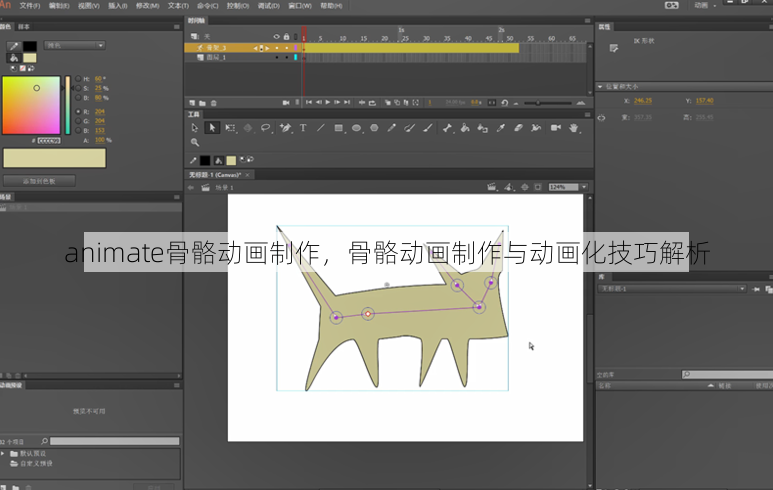Screen dimensions: 773x490
Task: Select the H hue radio button
Action: (78, 79)
